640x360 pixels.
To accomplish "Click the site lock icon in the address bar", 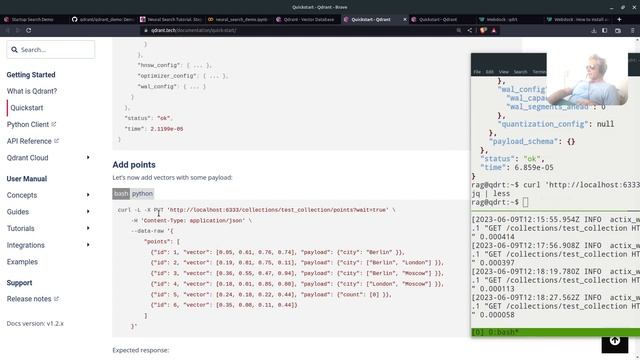I will (x=146, y=30).
